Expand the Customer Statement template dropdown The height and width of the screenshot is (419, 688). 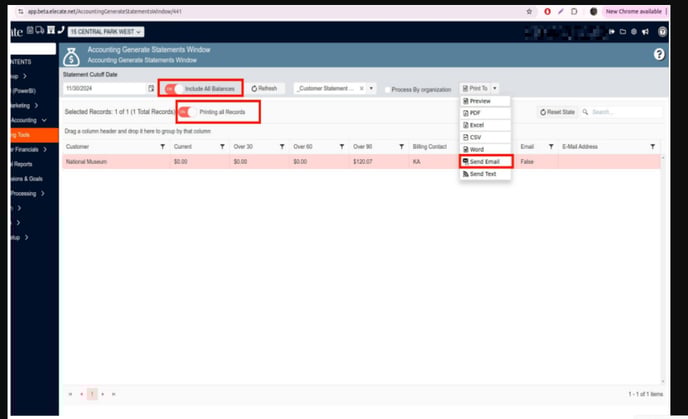(x=373, y=88)
